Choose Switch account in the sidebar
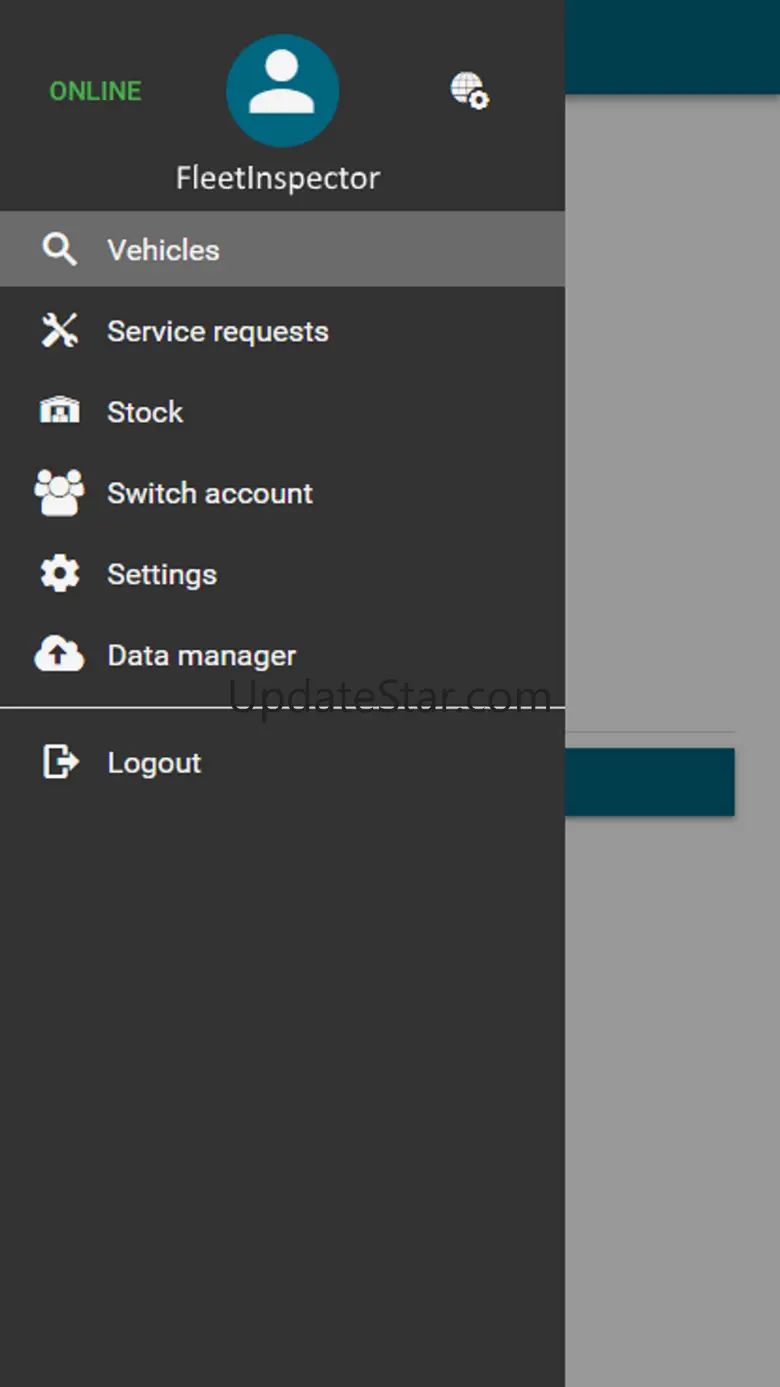Image resolution: width=780 pixels, height=1387 pixels. pos(282,492)
